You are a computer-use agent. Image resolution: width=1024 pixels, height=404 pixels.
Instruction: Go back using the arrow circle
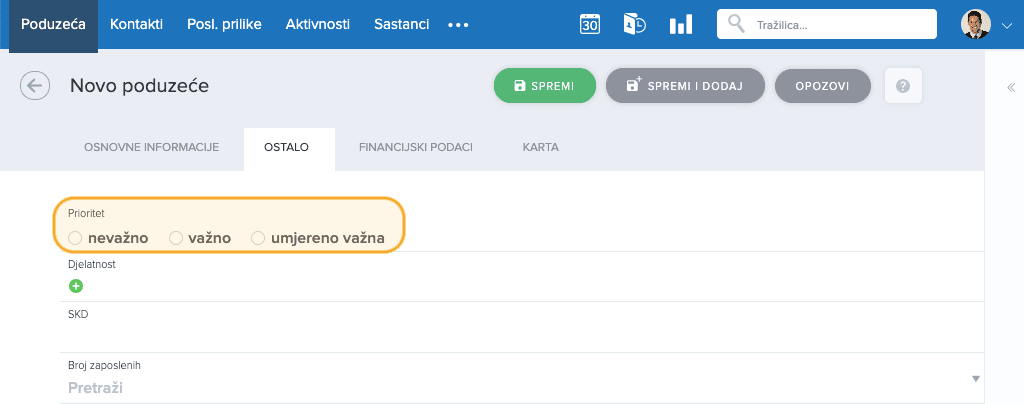pos(35,85)
